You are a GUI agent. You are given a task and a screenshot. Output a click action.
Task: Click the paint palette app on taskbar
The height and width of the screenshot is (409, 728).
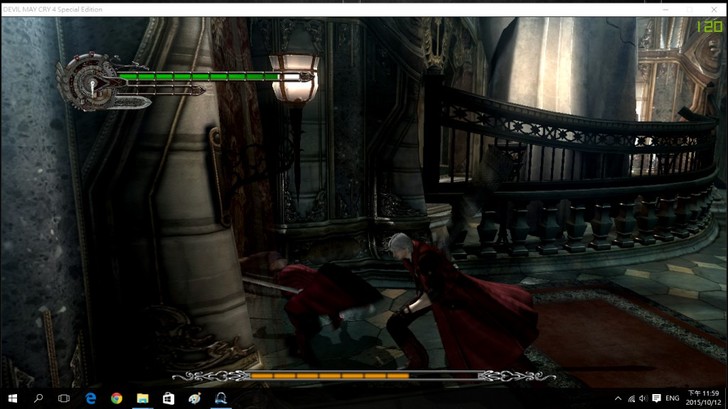195,398
